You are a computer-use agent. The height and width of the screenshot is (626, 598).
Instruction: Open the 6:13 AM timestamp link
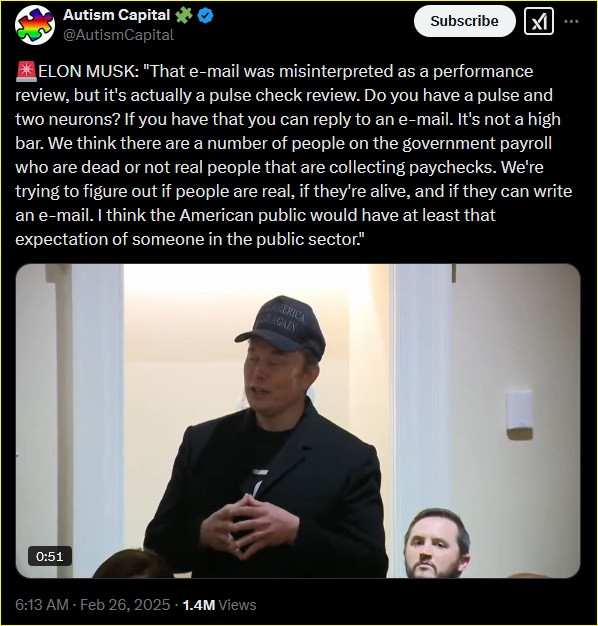pos(42,605)
